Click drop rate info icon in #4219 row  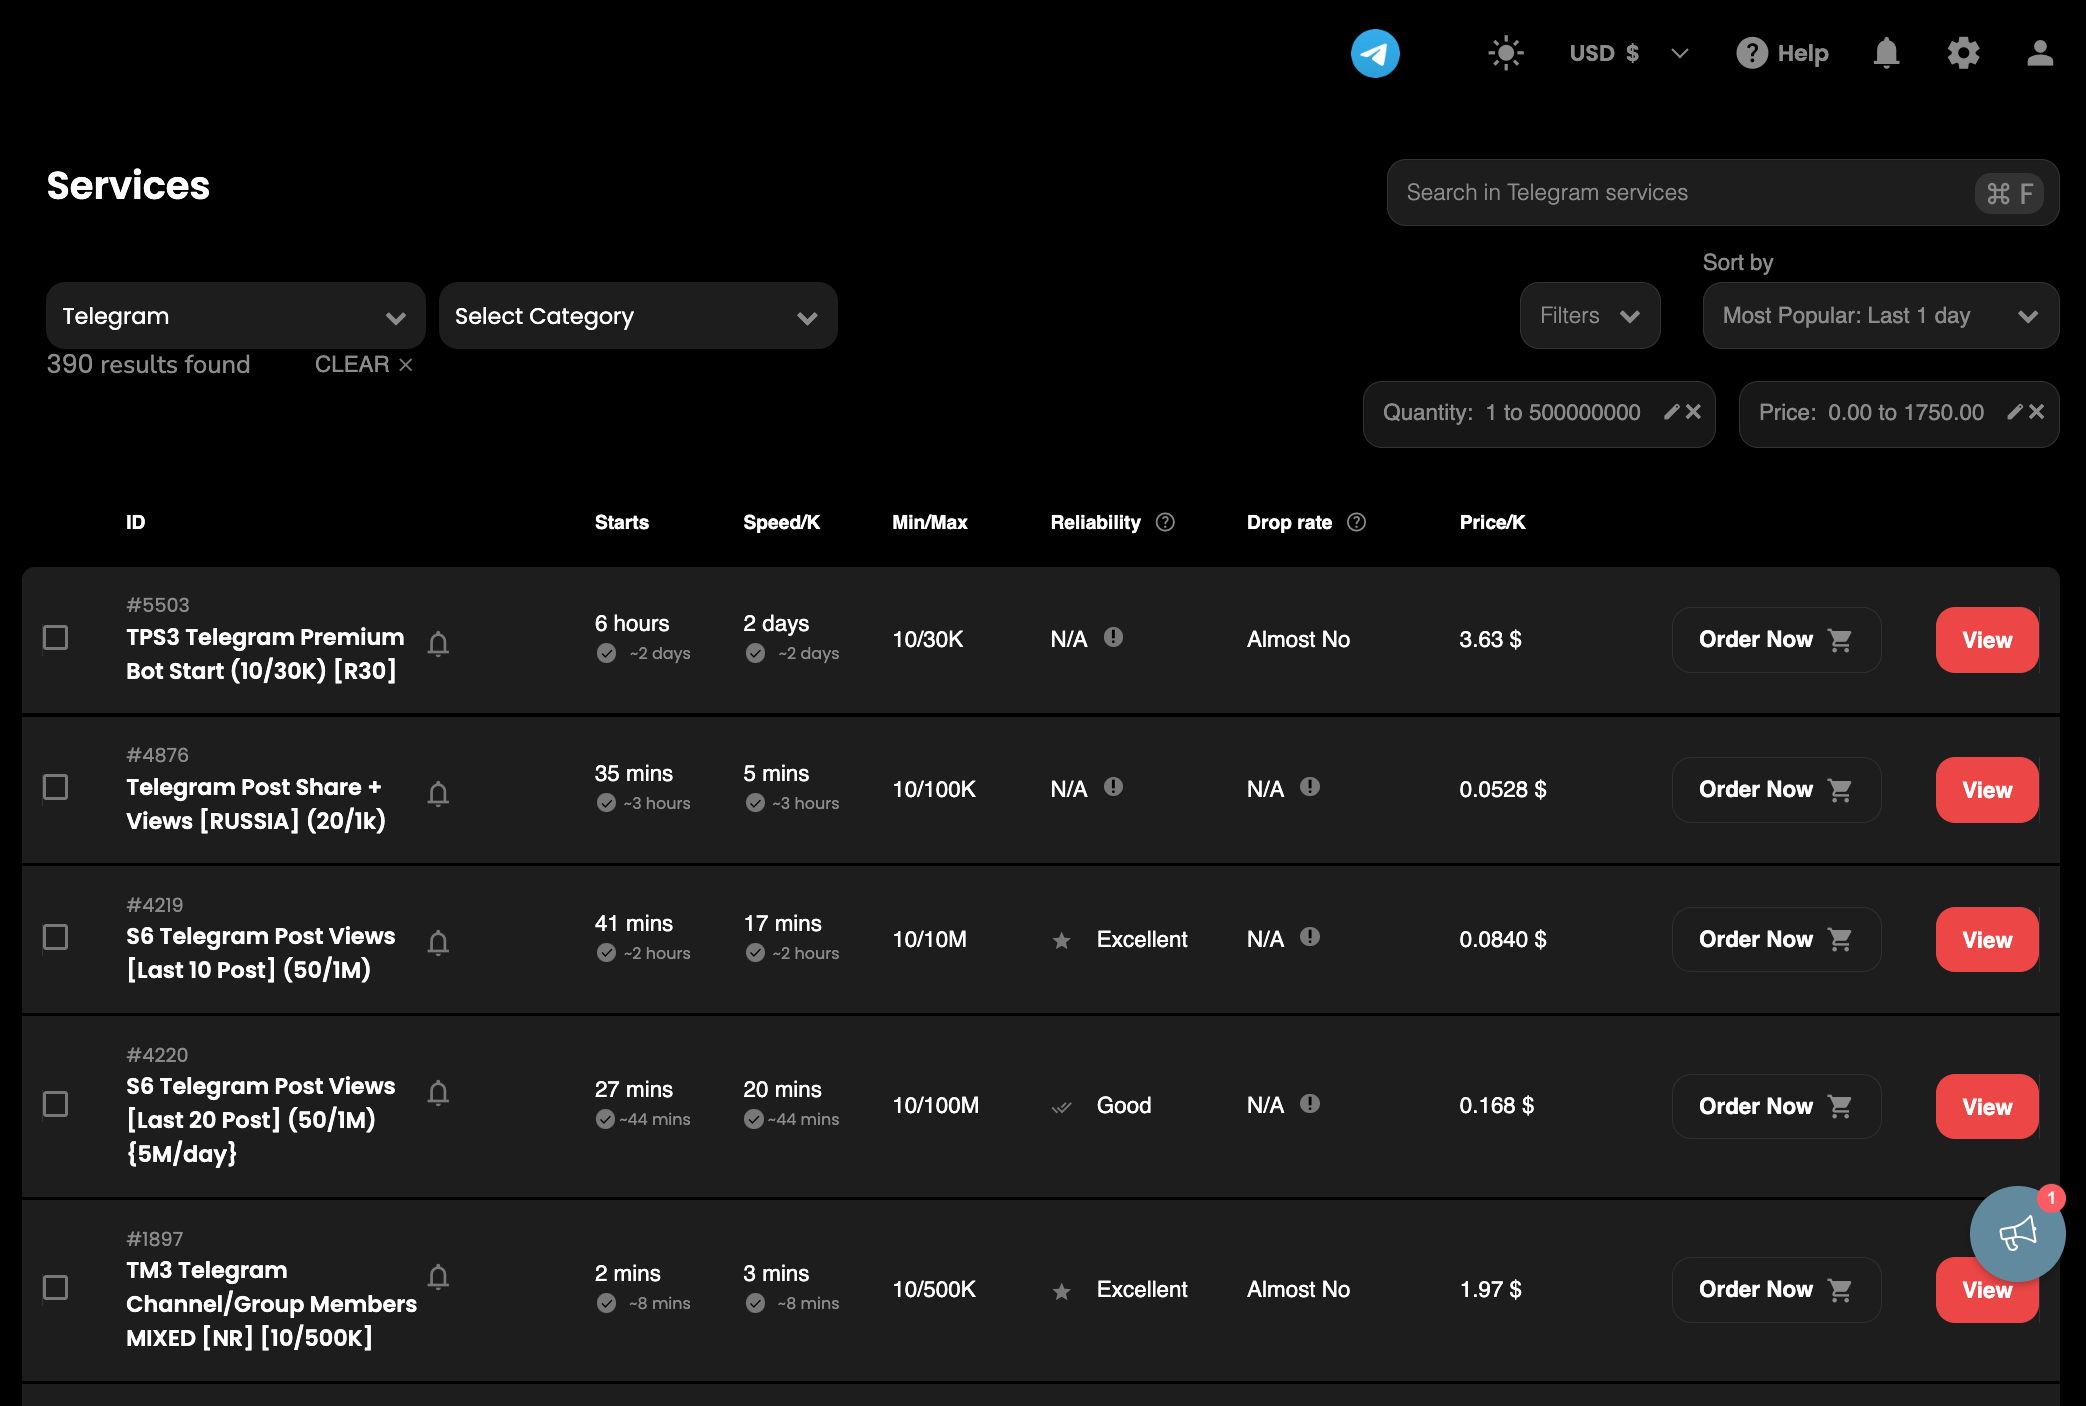[x=1310, y=937]
